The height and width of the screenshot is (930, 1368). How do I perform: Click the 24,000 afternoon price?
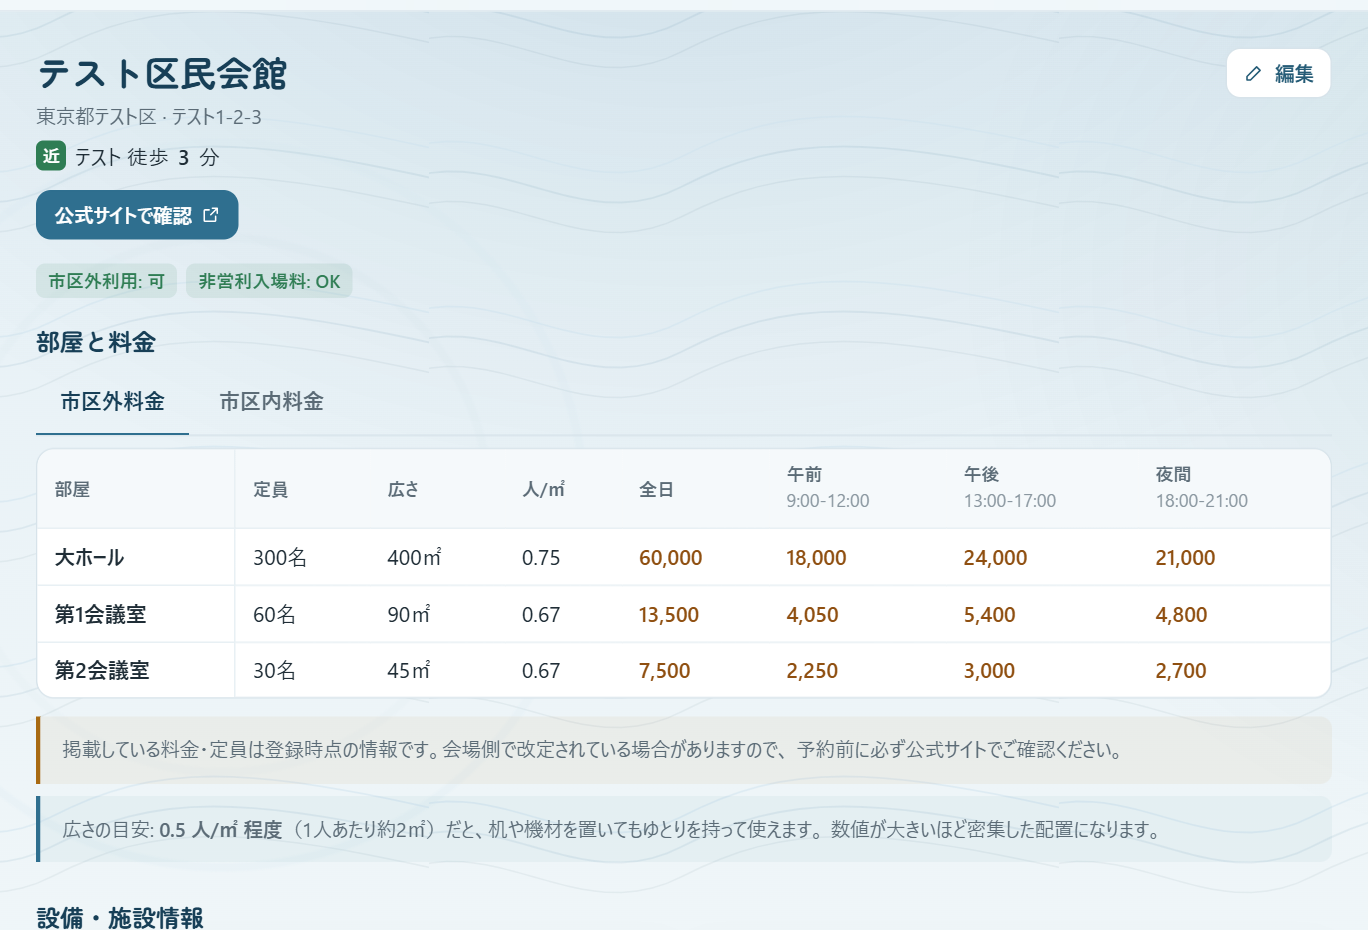point(995,557)
